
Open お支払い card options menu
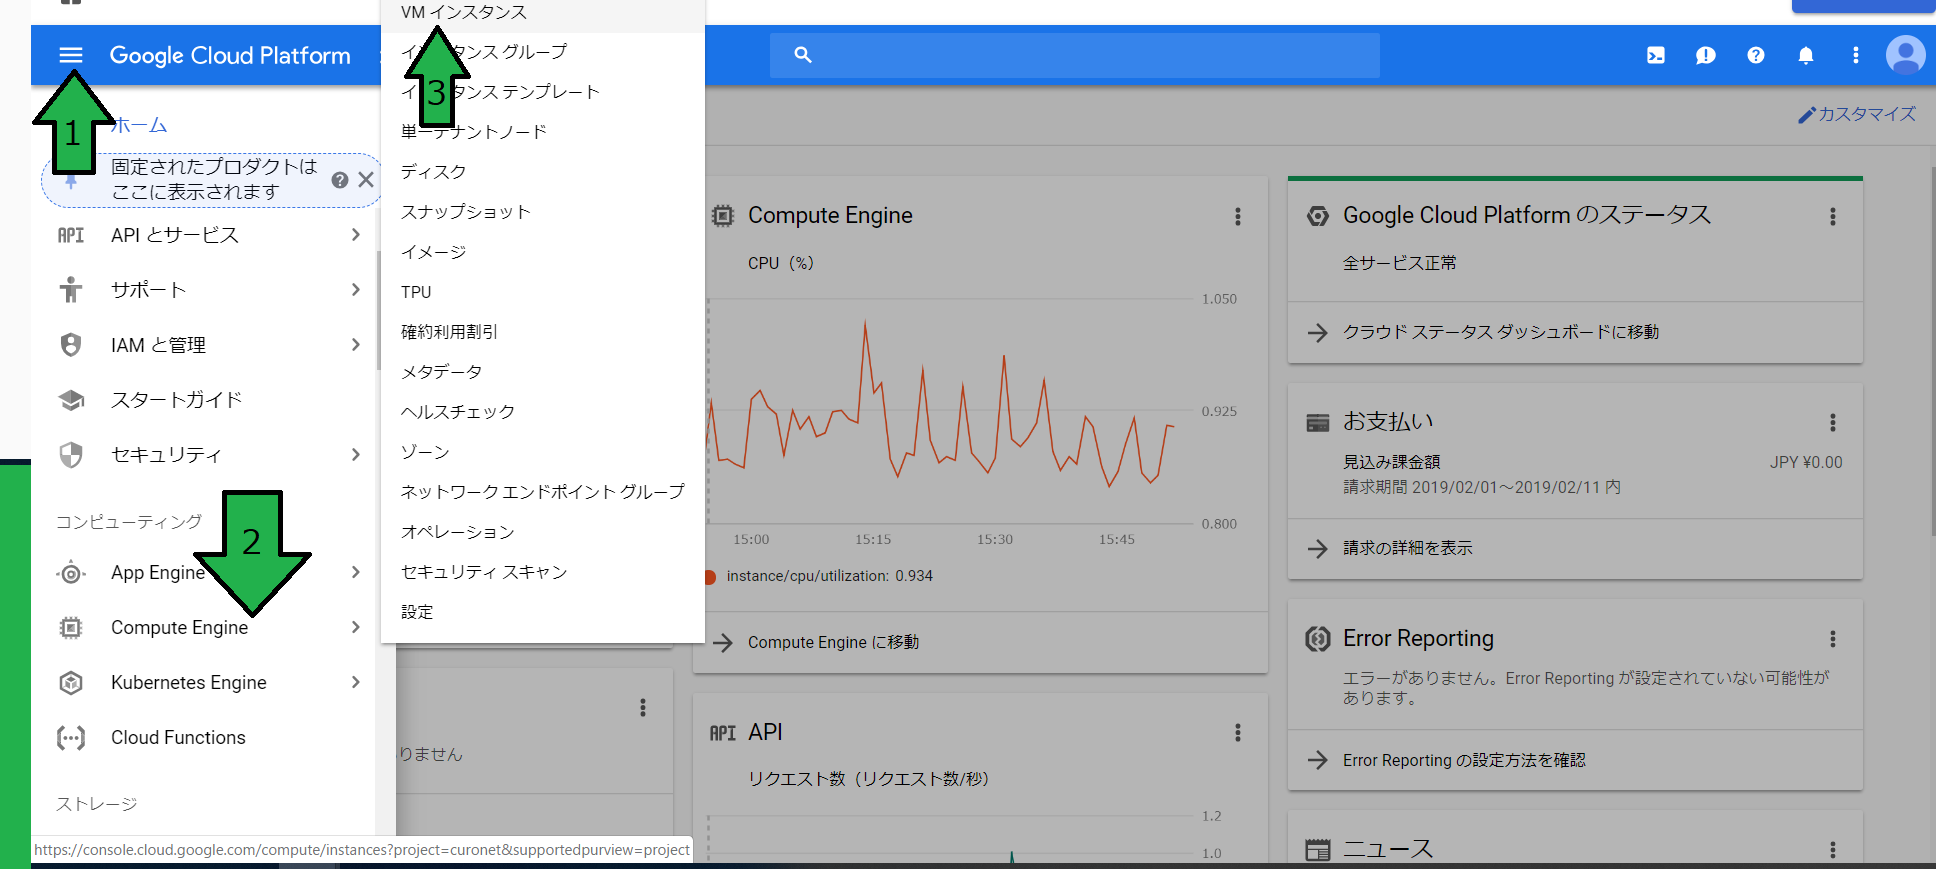[x=1833, y=423]
